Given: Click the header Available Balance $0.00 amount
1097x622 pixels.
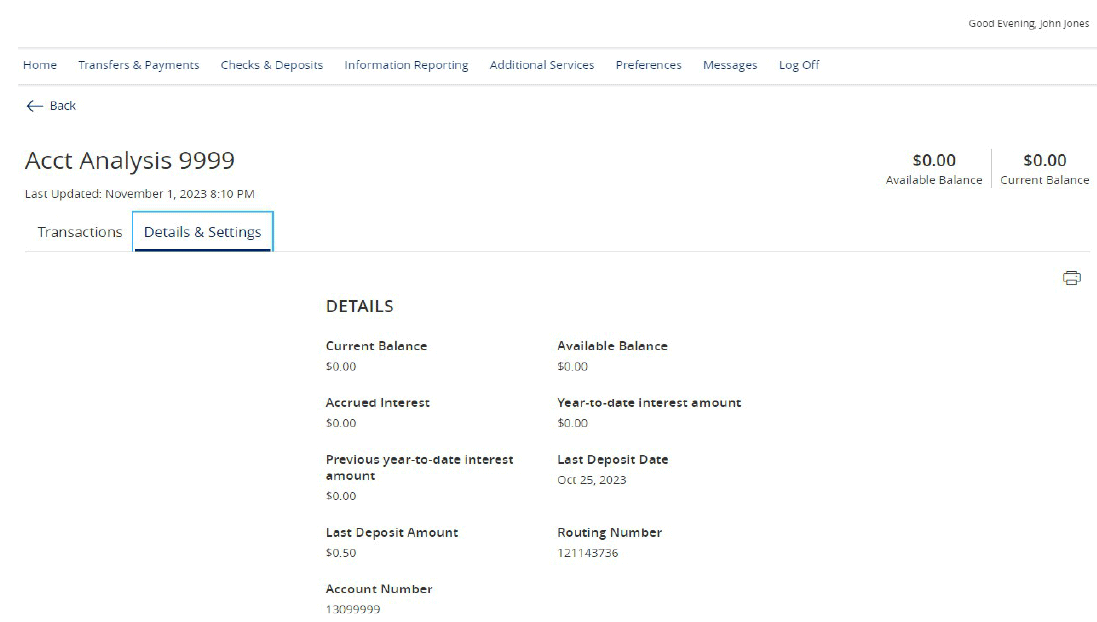Looking at the screenshot, I should (x=934, y=160).
